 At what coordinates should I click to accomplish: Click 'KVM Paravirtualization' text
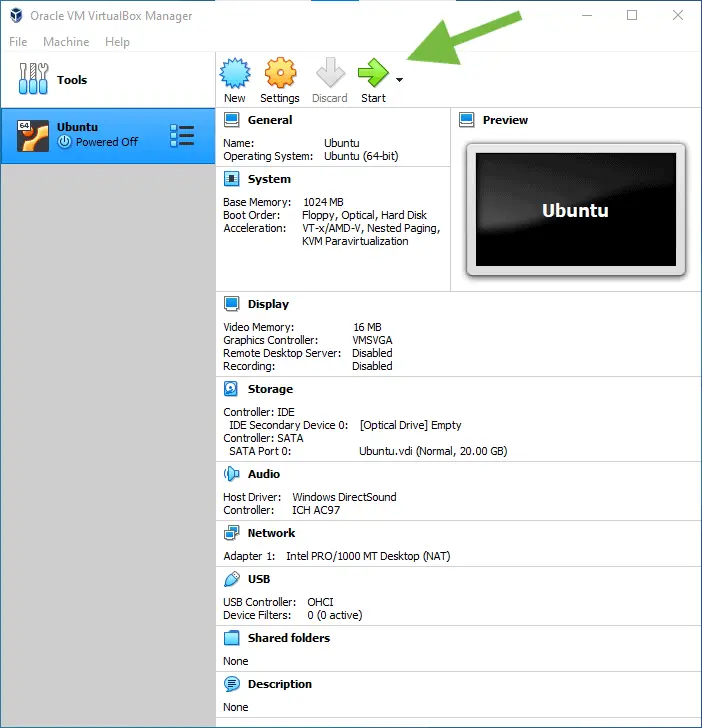[x=355, y=241]
